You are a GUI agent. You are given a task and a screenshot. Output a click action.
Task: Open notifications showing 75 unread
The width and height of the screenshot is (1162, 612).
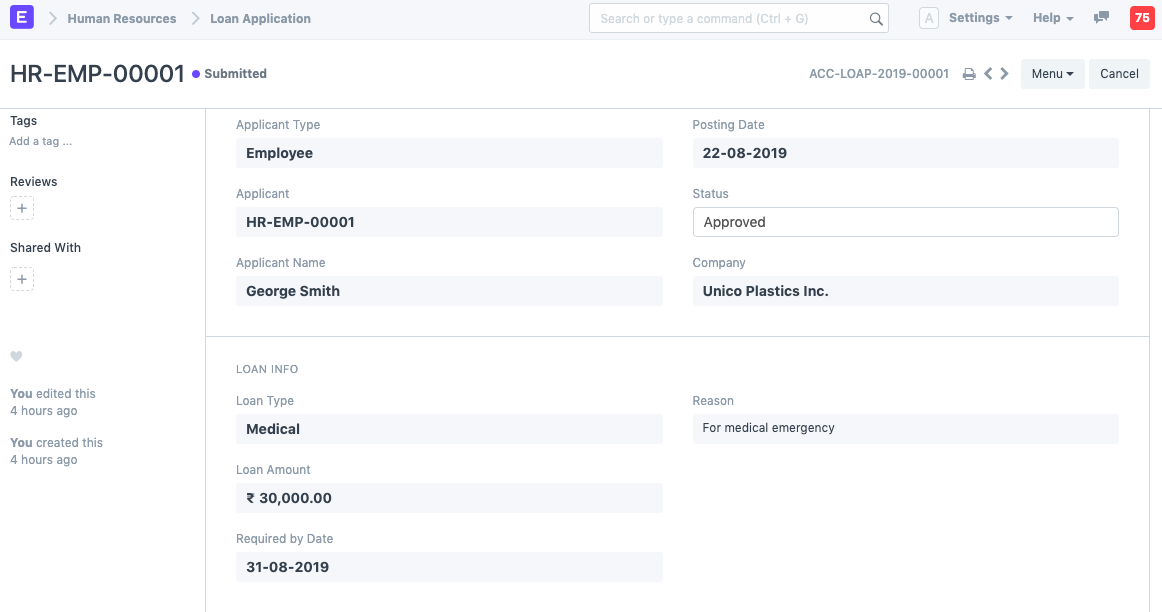[1142, 17]
